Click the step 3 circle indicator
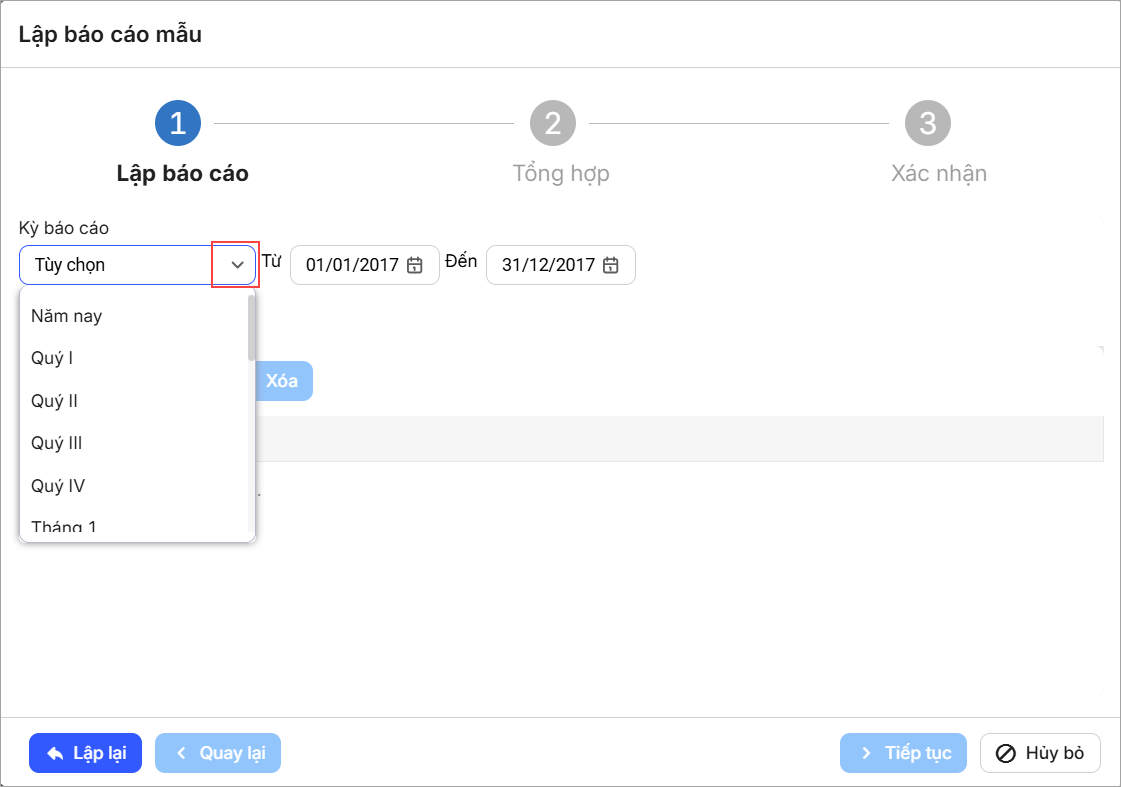 927,123
